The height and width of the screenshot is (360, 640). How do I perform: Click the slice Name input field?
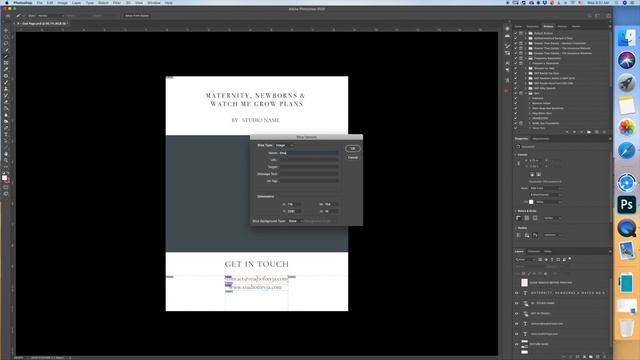[x=309, y=153]
